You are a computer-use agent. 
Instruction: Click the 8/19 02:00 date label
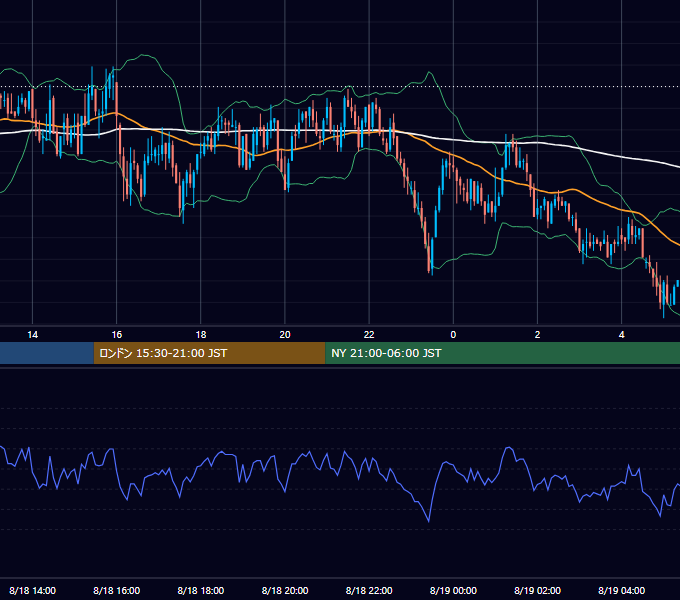pos(537,590)
